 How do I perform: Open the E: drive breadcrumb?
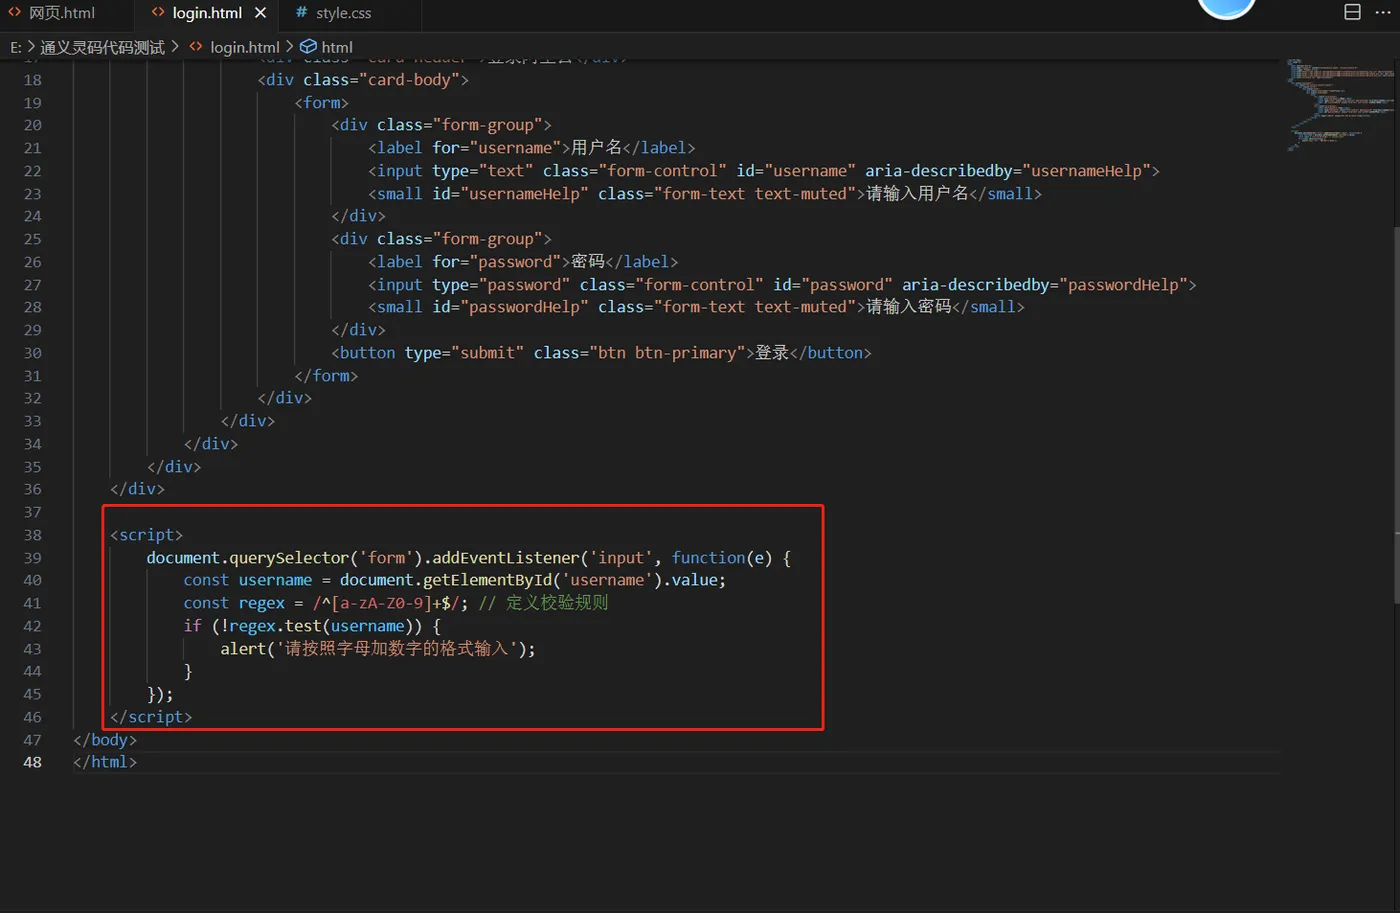pos(16,47)
